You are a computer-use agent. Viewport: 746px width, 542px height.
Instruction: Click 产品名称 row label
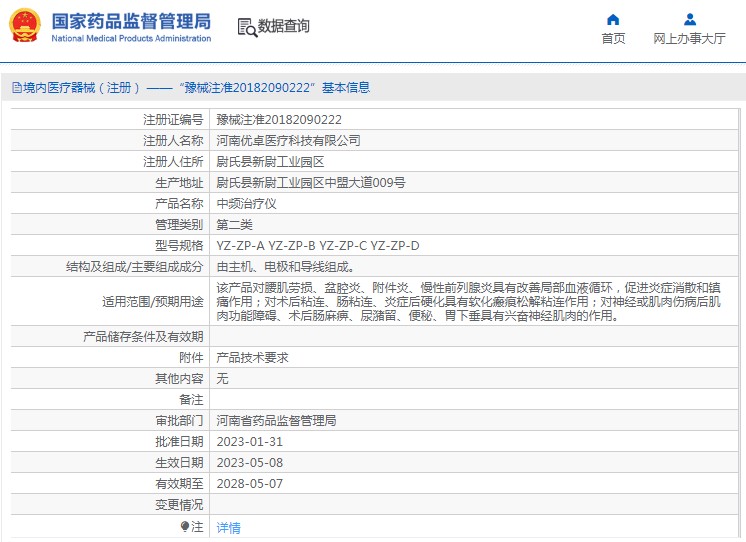pyautogui.click(x=179, y=203)
